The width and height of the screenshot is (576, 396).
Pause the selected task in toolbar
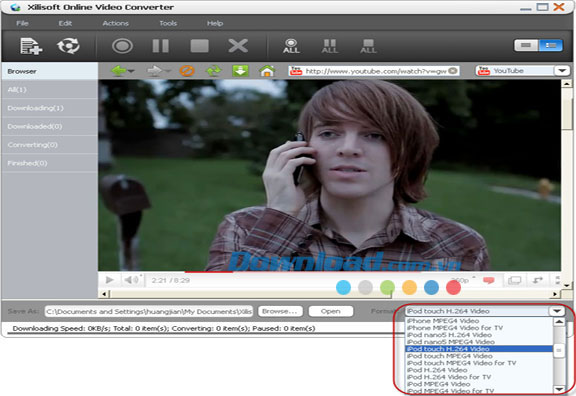161,46
